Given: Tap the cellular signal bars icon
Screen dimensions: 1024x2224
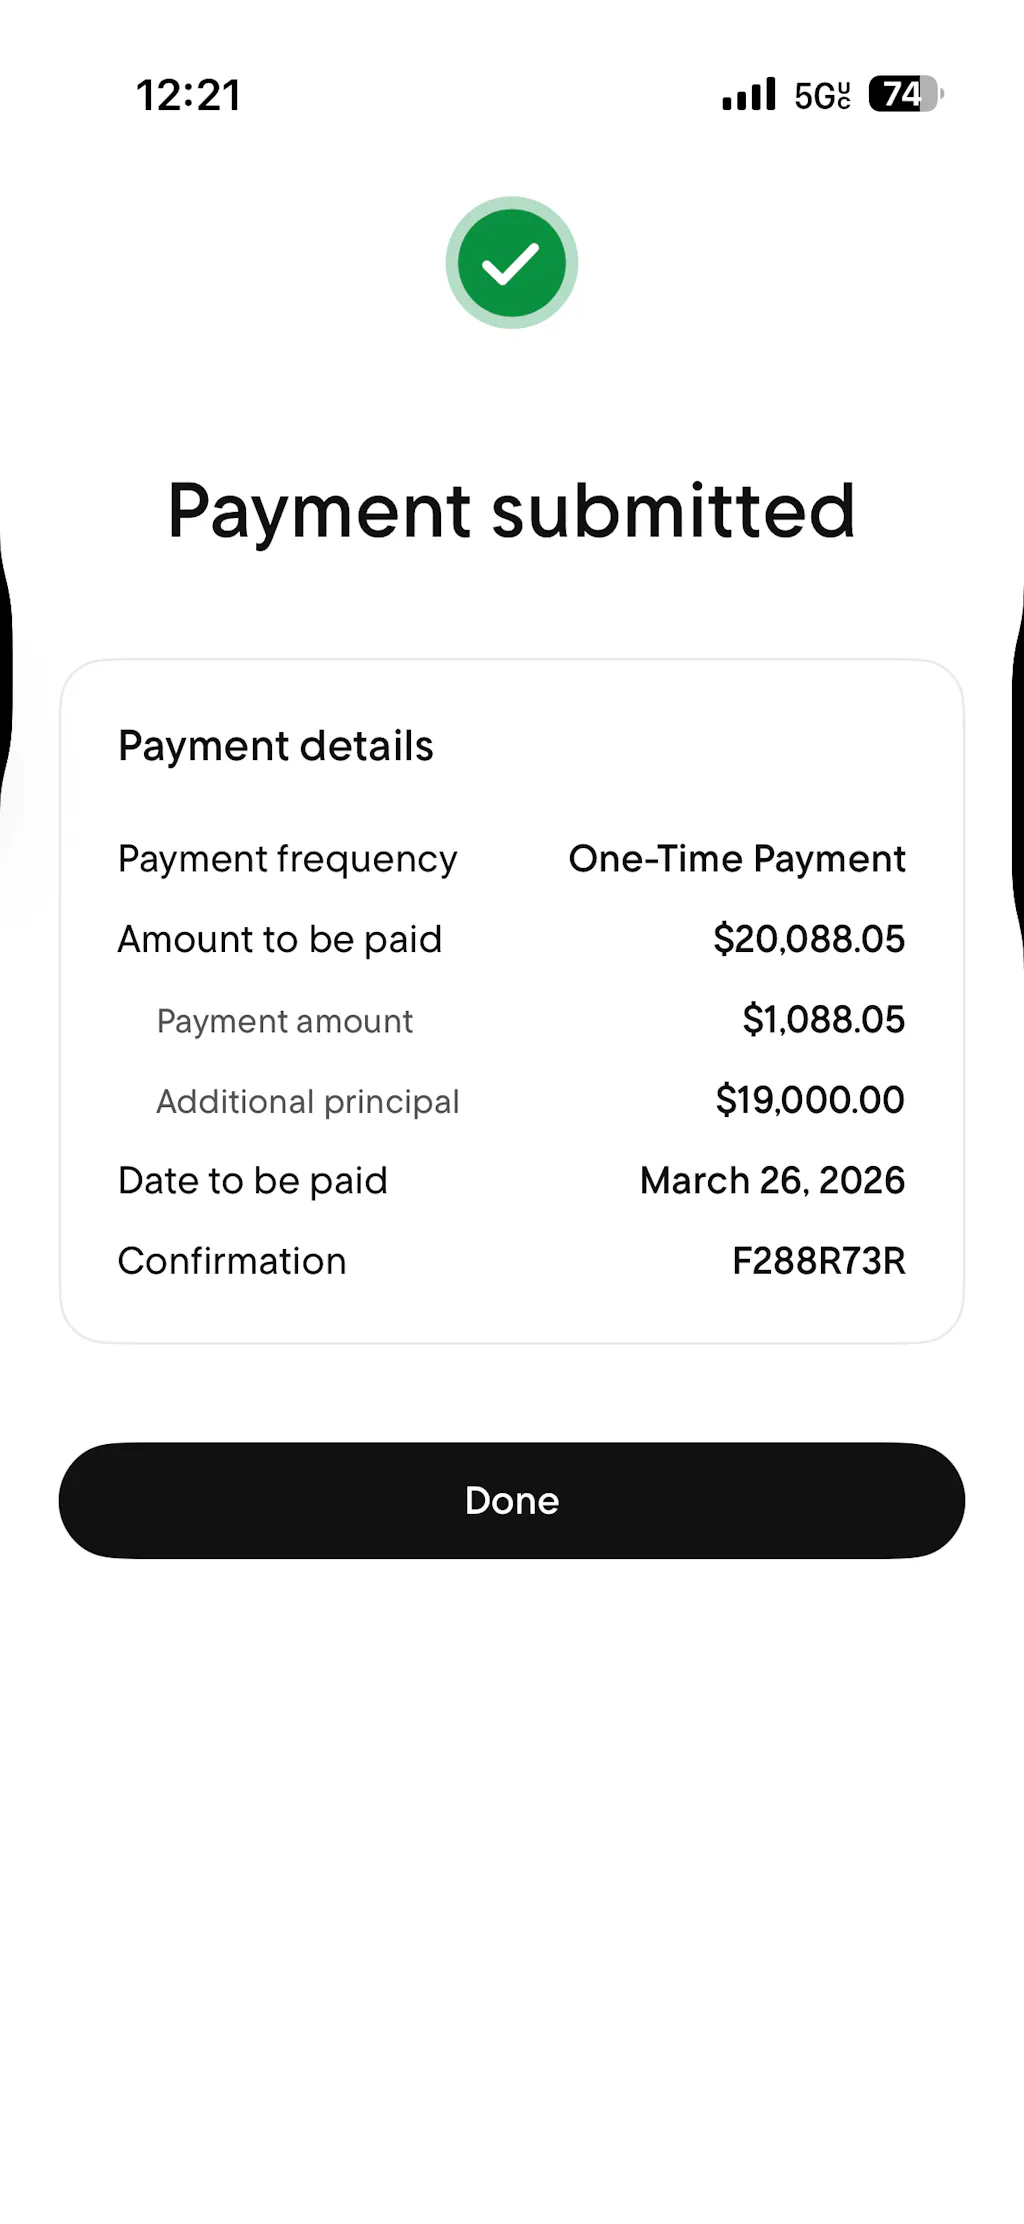Looking at the screenshot, I should 748,95.
